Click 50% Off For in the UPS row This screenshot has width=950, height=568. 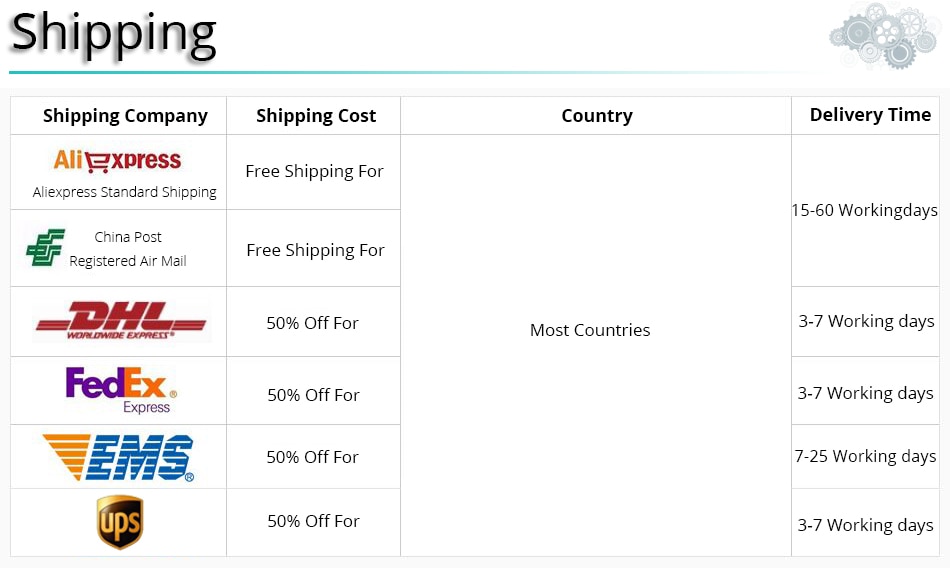(313, 521)
